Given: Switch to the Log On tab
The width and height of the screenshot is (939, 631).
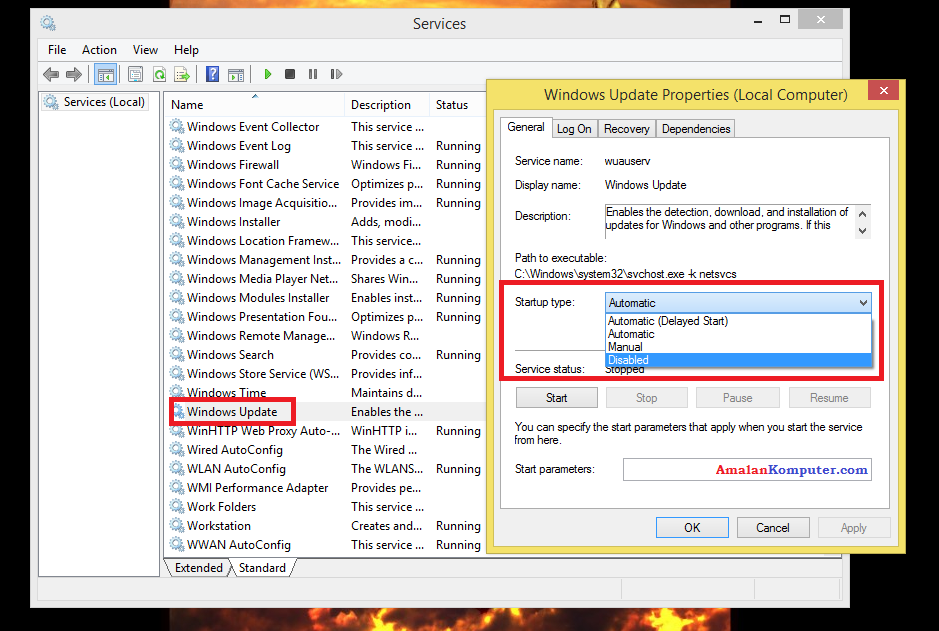Looking at the screenshot, I should [x=574, y=128].
